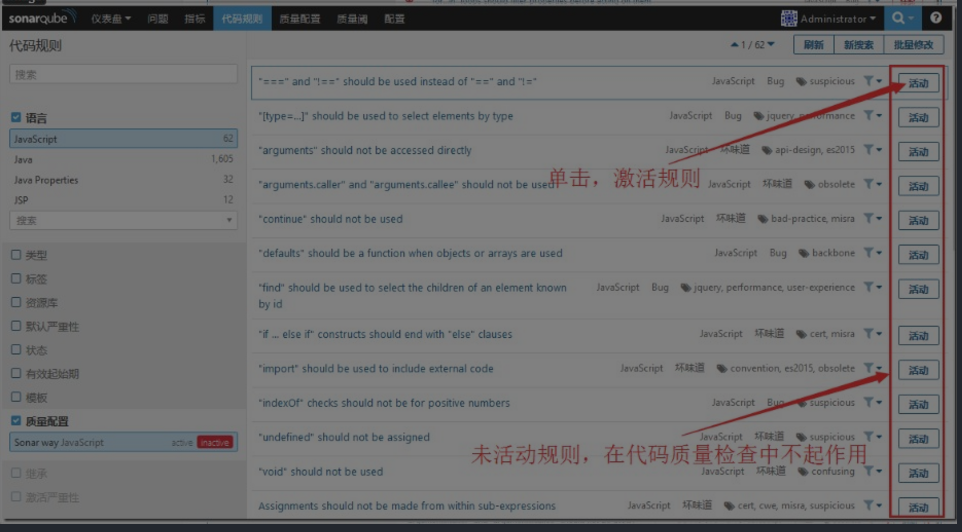Select the active toggle for Sonar way JavaScript
Viewport: 962px width, 532px height.
click(x=182, y=442)
